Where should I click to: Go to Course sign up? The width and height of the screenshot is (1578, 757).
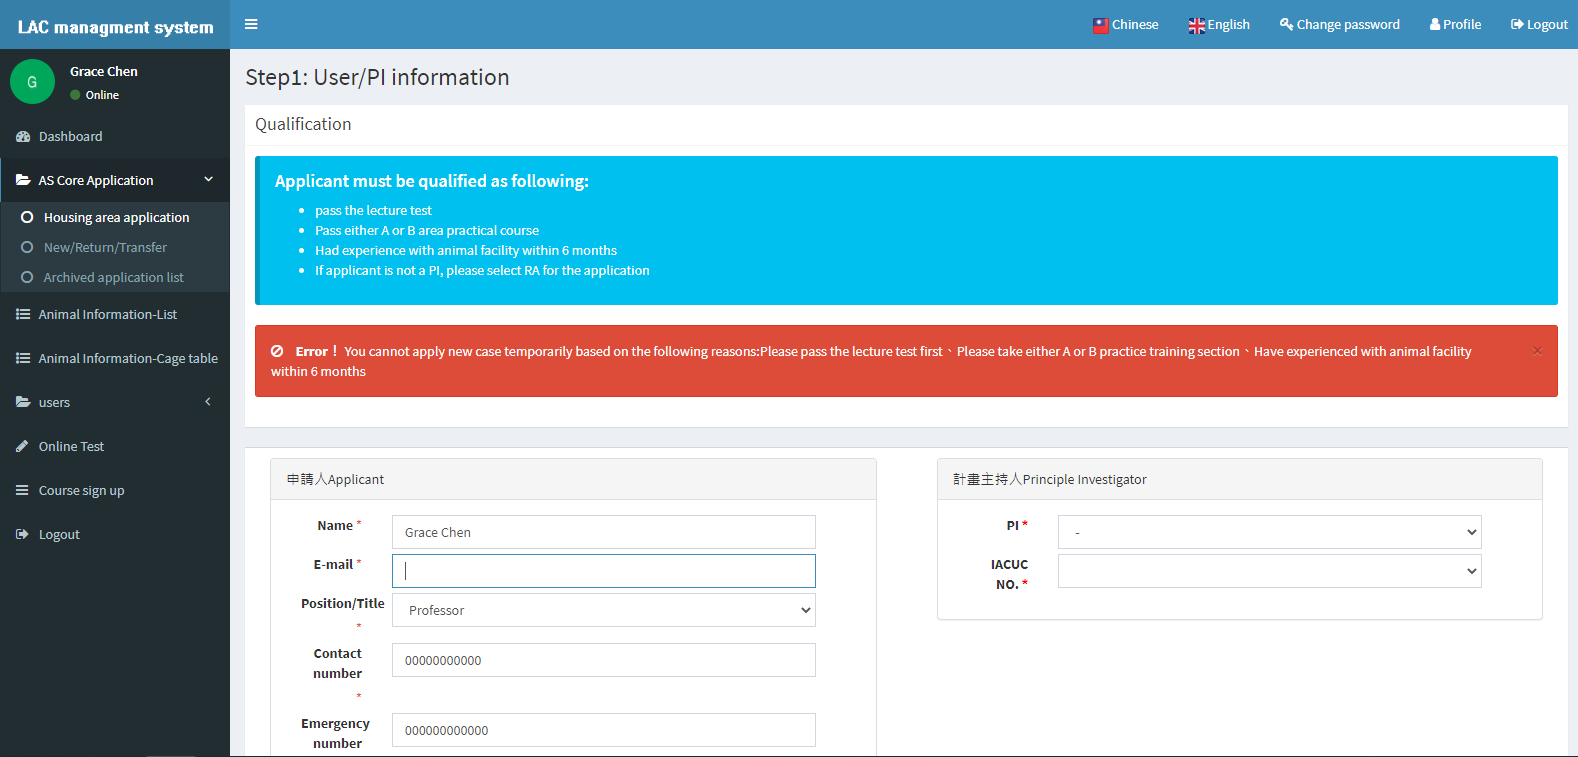coord(81,490)
